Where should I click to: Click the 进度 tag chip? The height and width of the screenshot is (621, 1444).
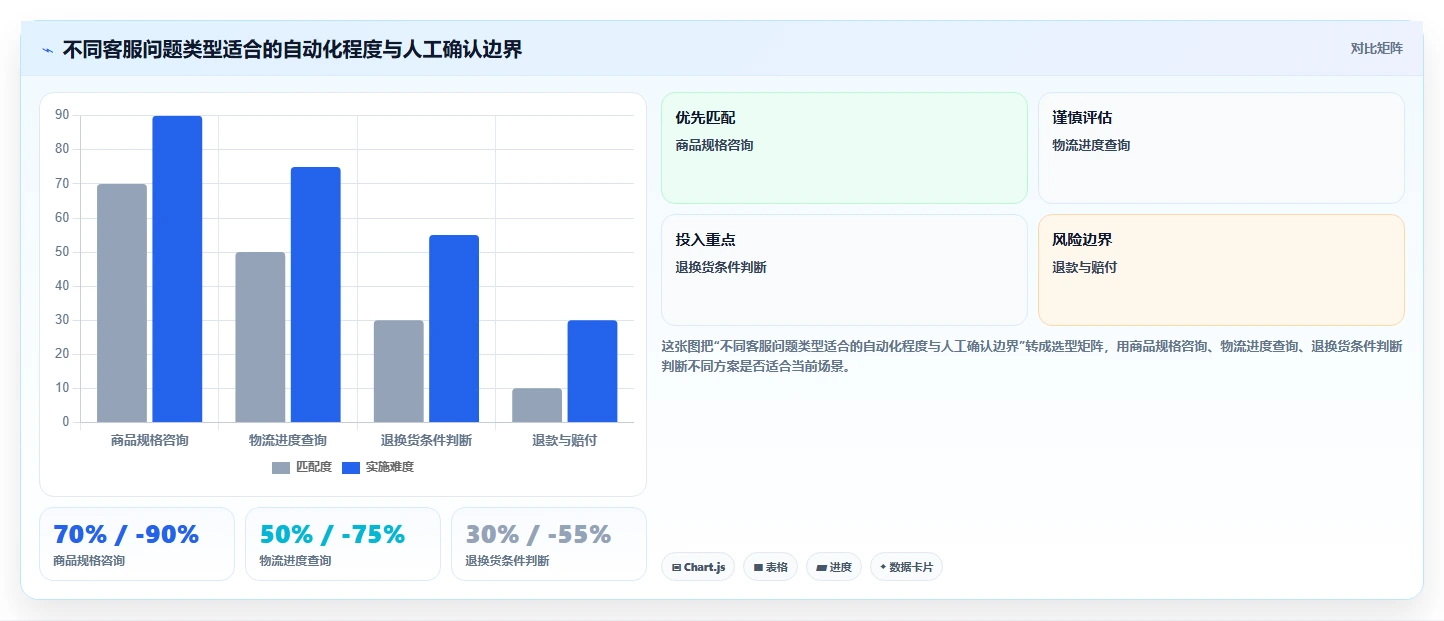[x=834, y=567]
